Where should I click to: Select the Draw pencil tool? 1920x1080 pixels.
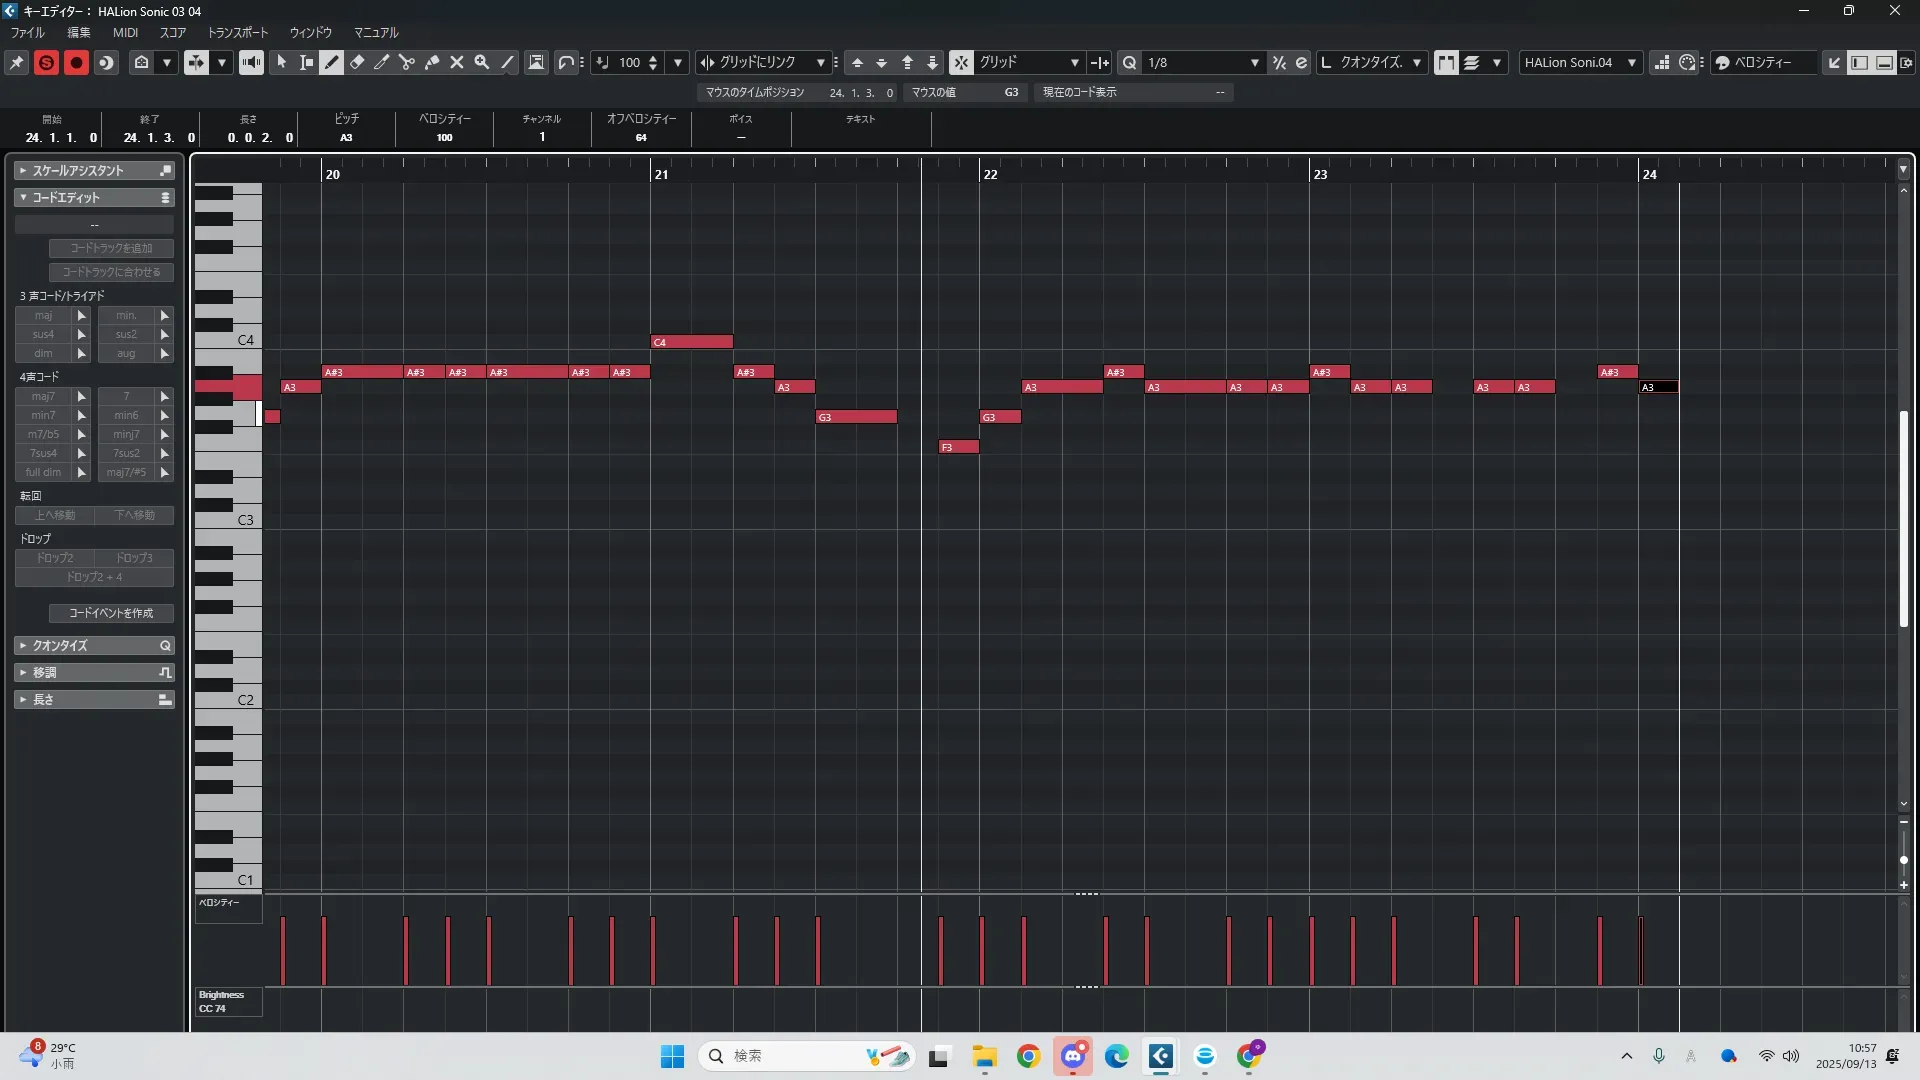click(x=332, y=62)
